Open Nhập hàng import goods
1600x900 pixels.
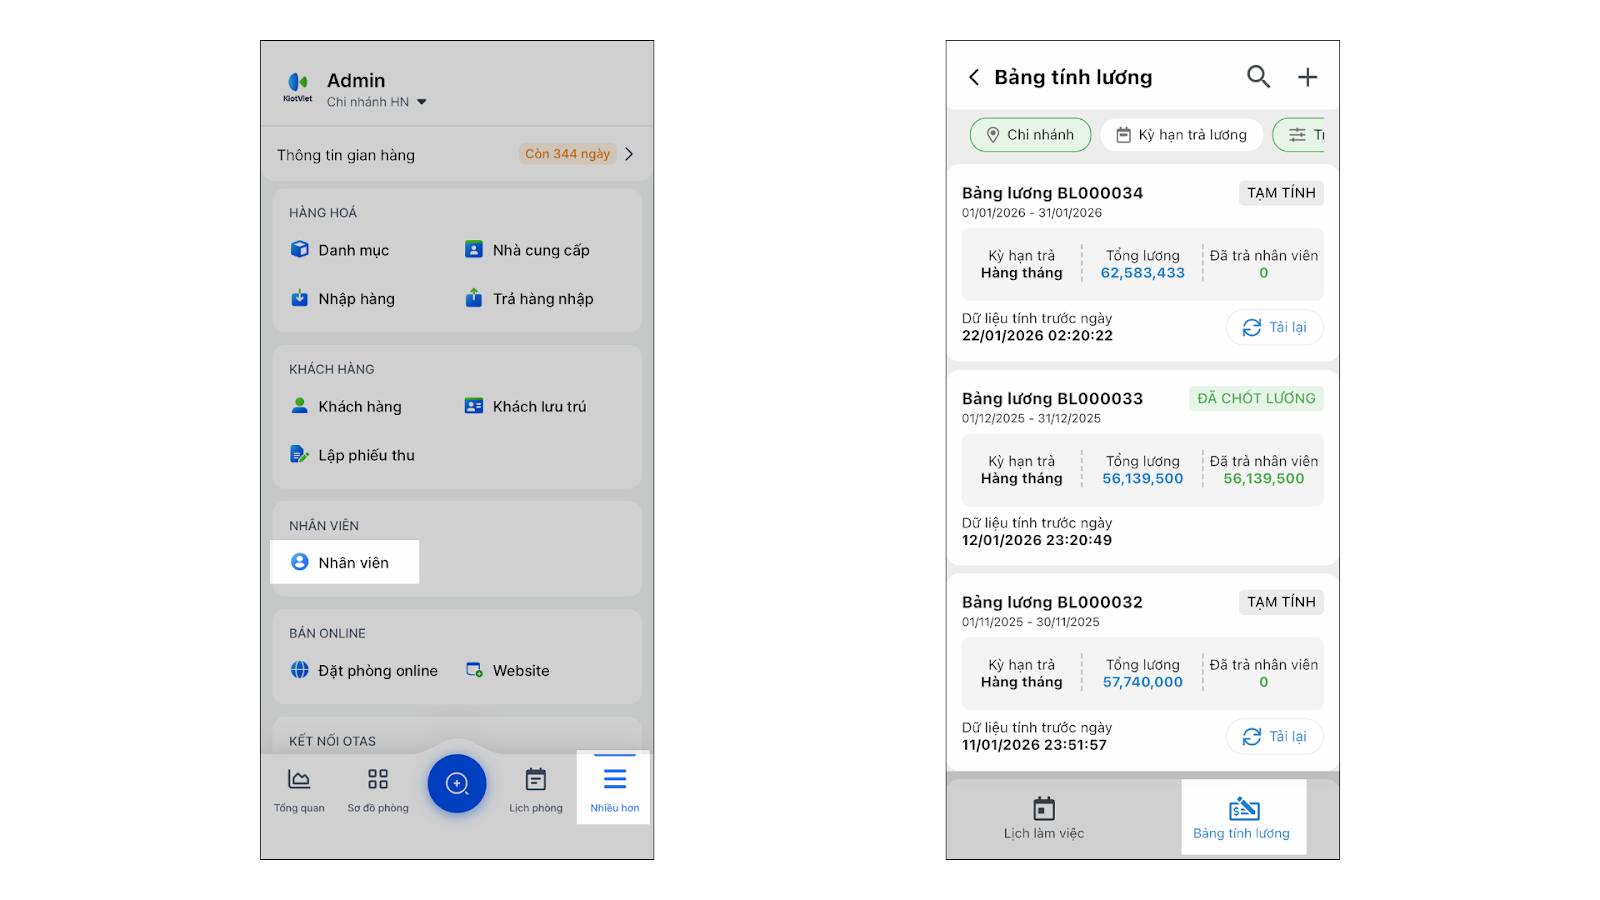click(344, 299)
